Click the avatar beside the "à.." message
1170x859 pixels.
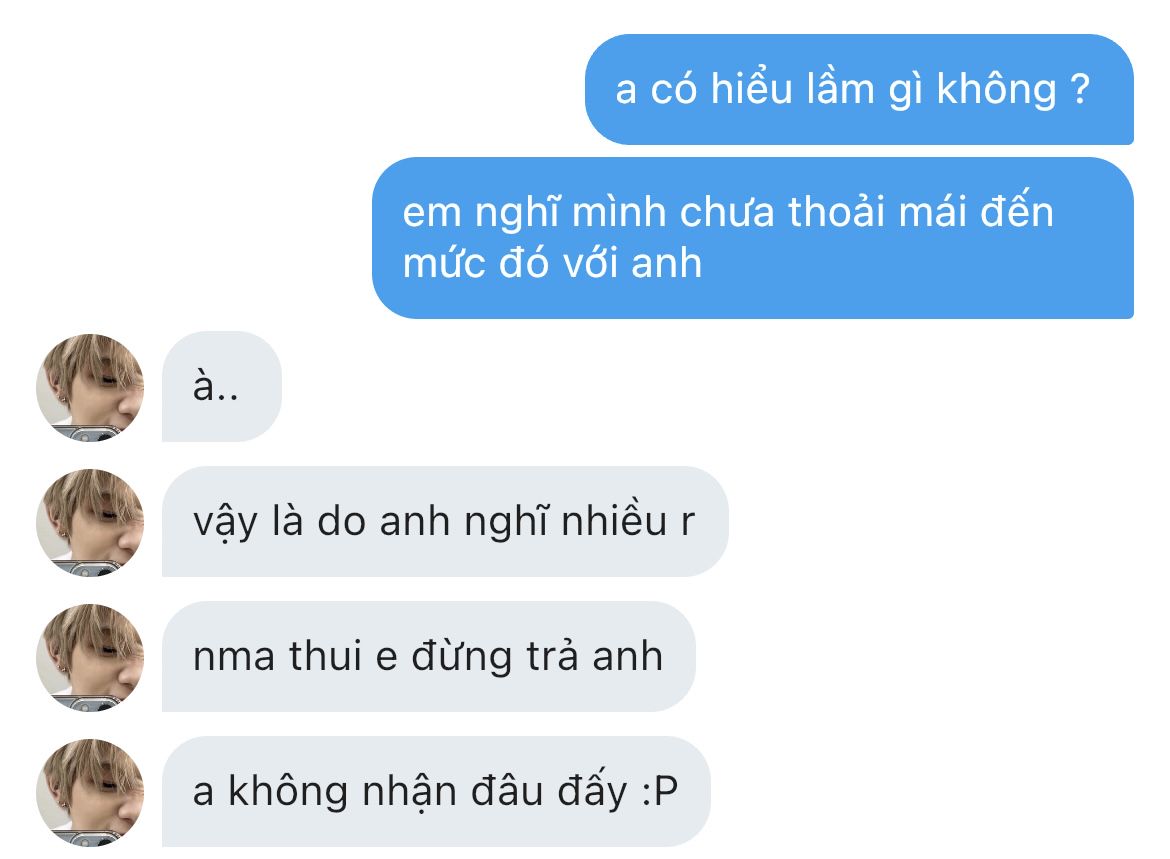pos(90,387)
